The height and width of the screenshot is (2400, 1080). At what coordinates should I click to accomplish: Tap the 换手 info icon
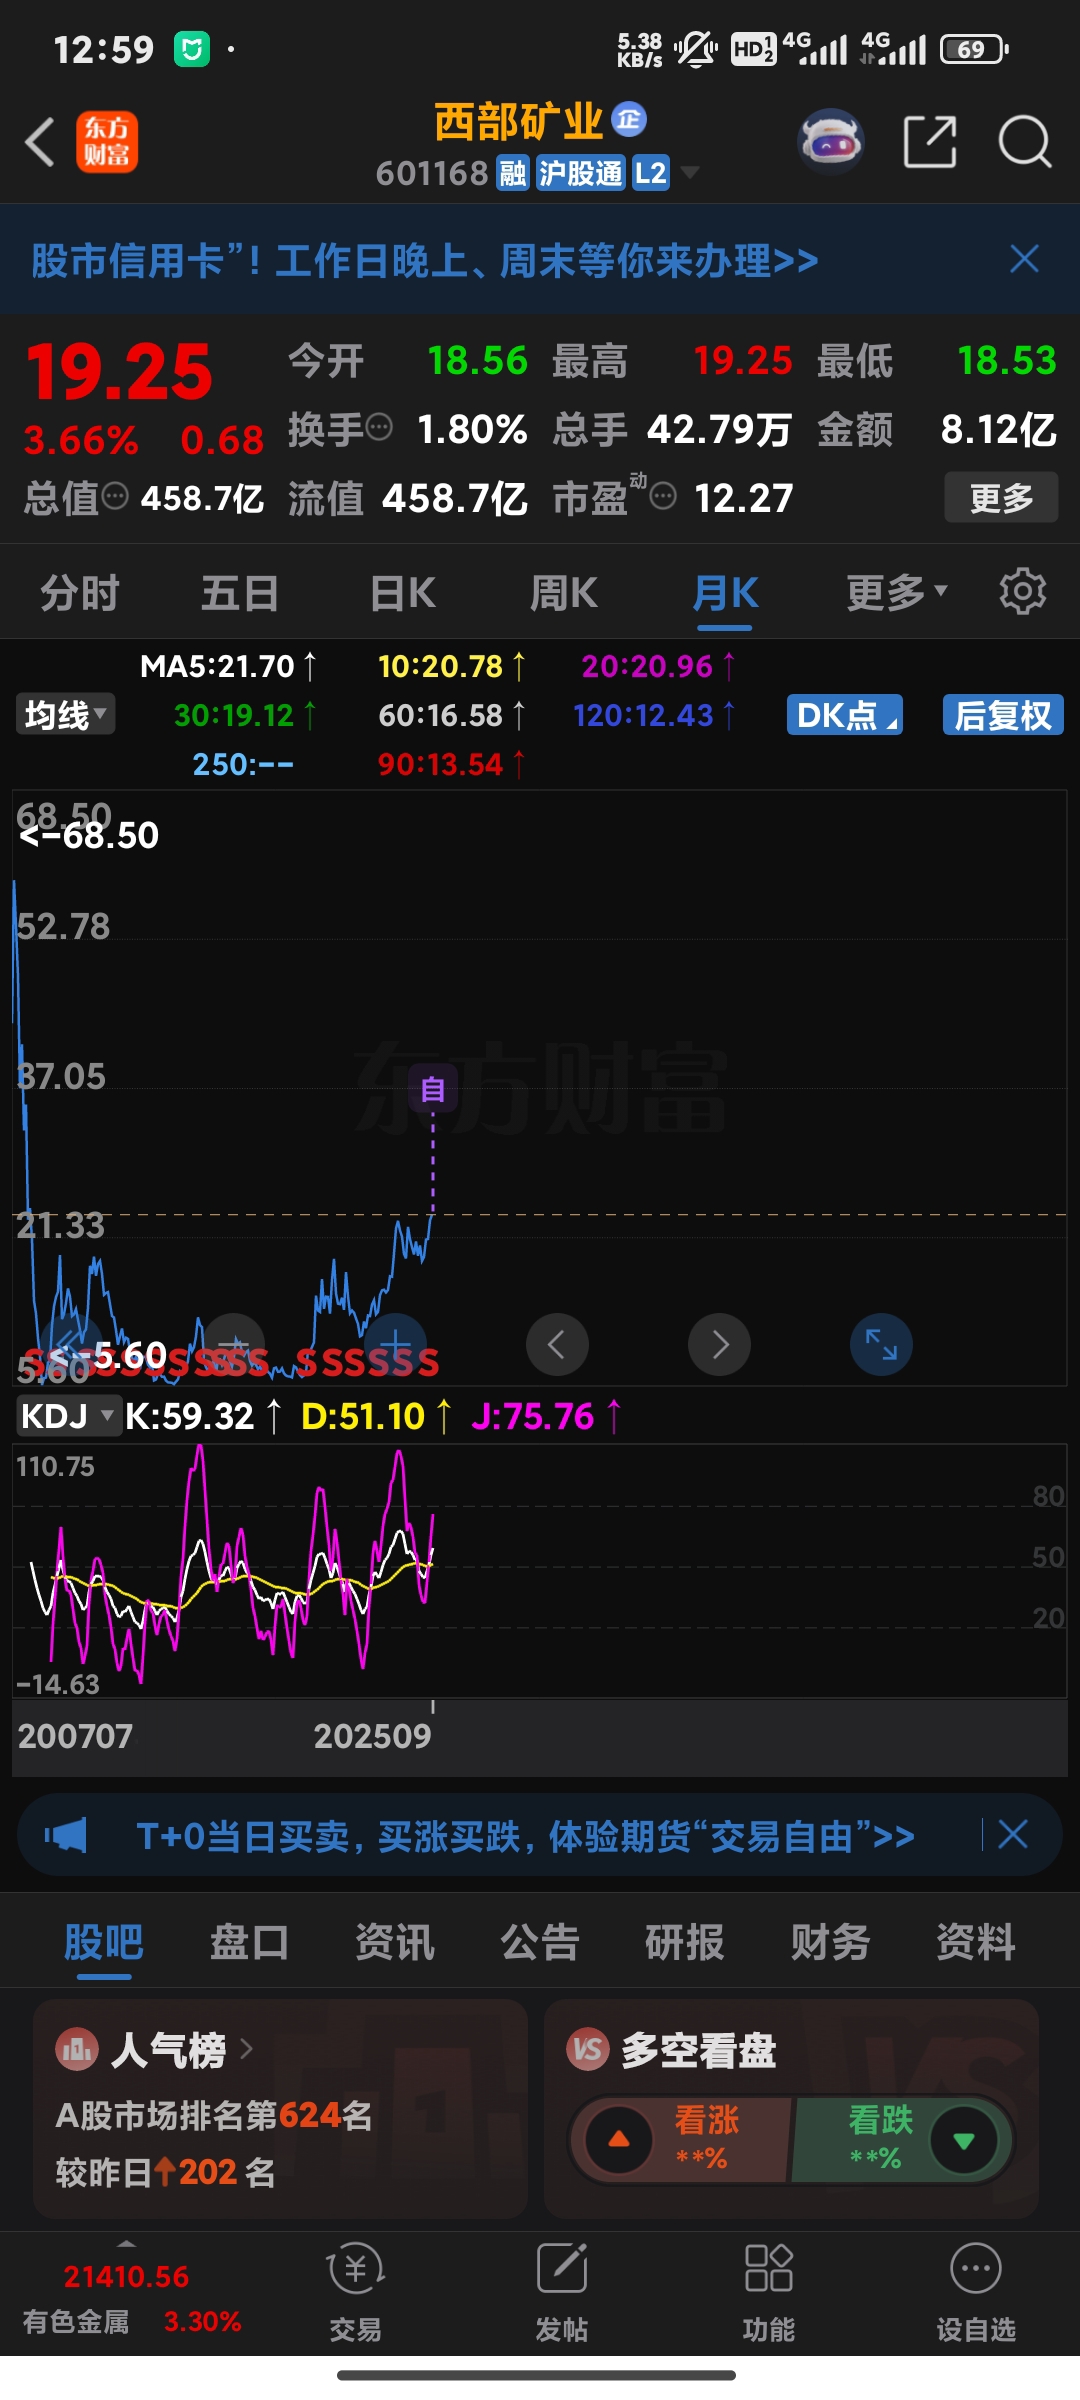(379, 427)
